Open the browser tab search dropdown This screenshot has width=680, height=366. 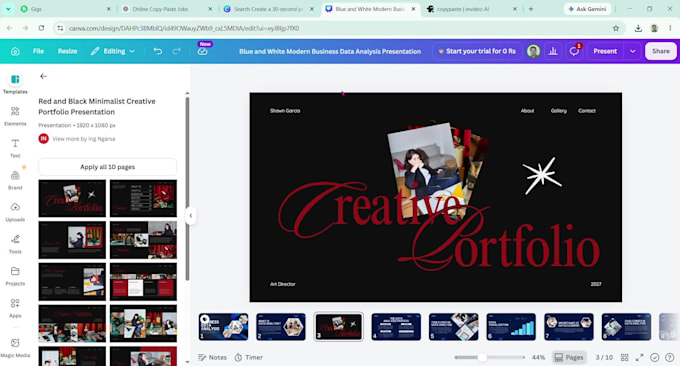[x=8, y=9]
